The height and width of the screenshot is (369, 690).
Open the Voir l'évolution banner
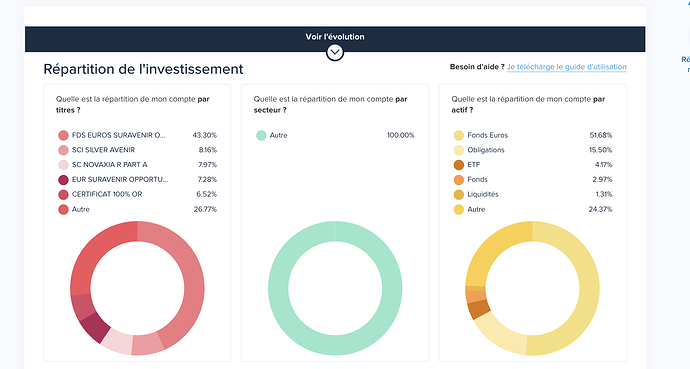tap(335, 39)
